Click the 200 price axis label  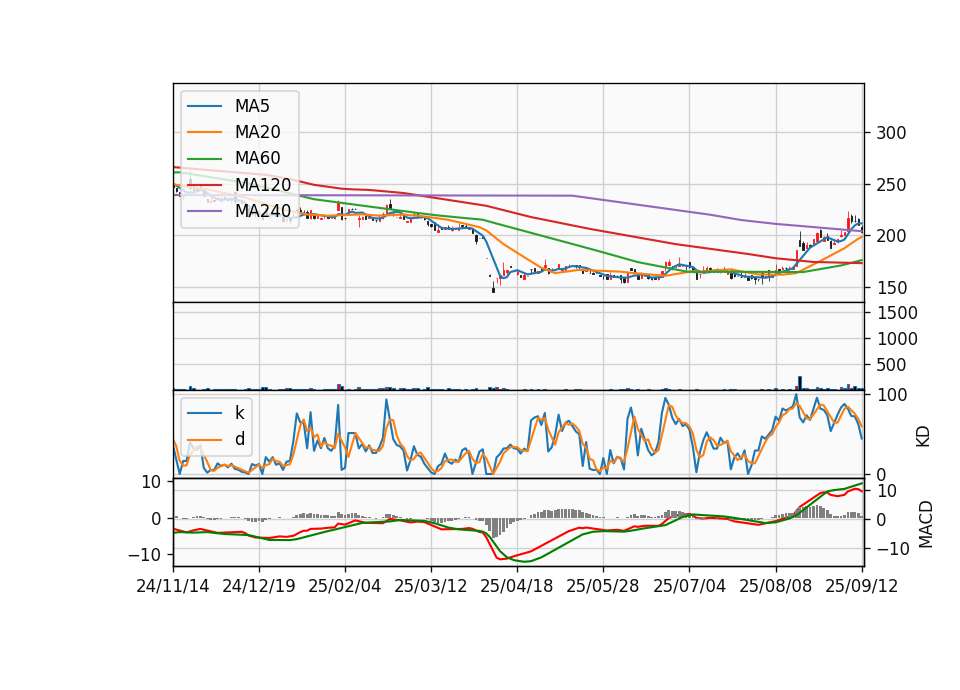pyautogui.click(x=891, y=236)
